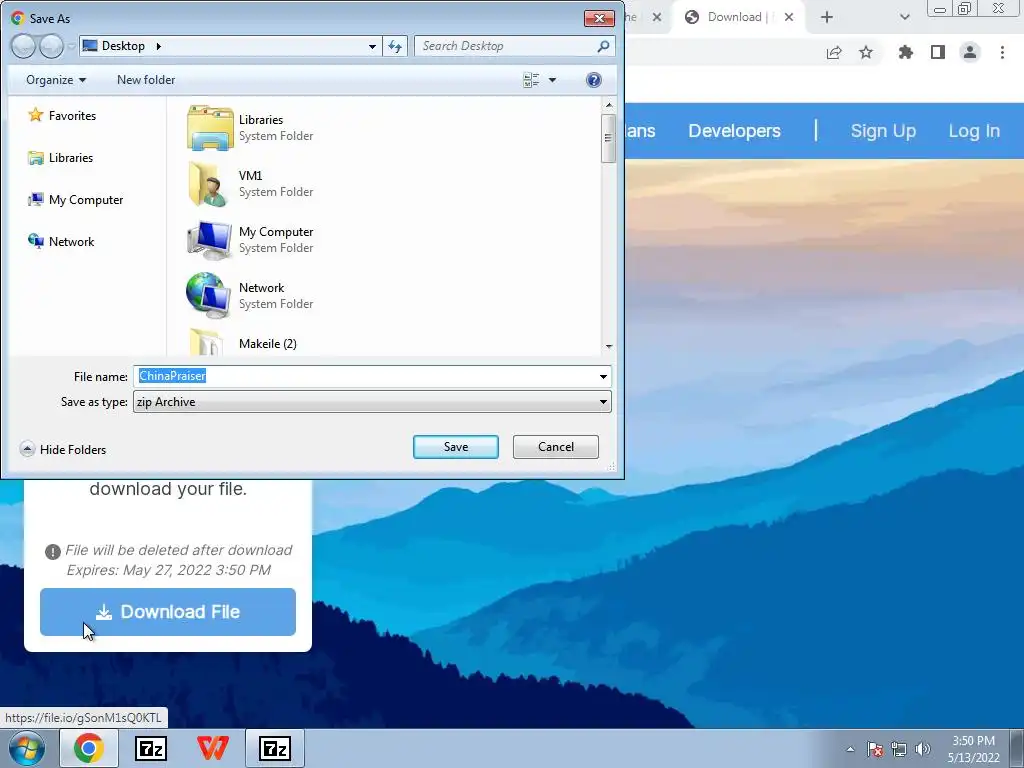Click the refresh button next to address bar
This screenshot has height=768, width=1024.
395,46
